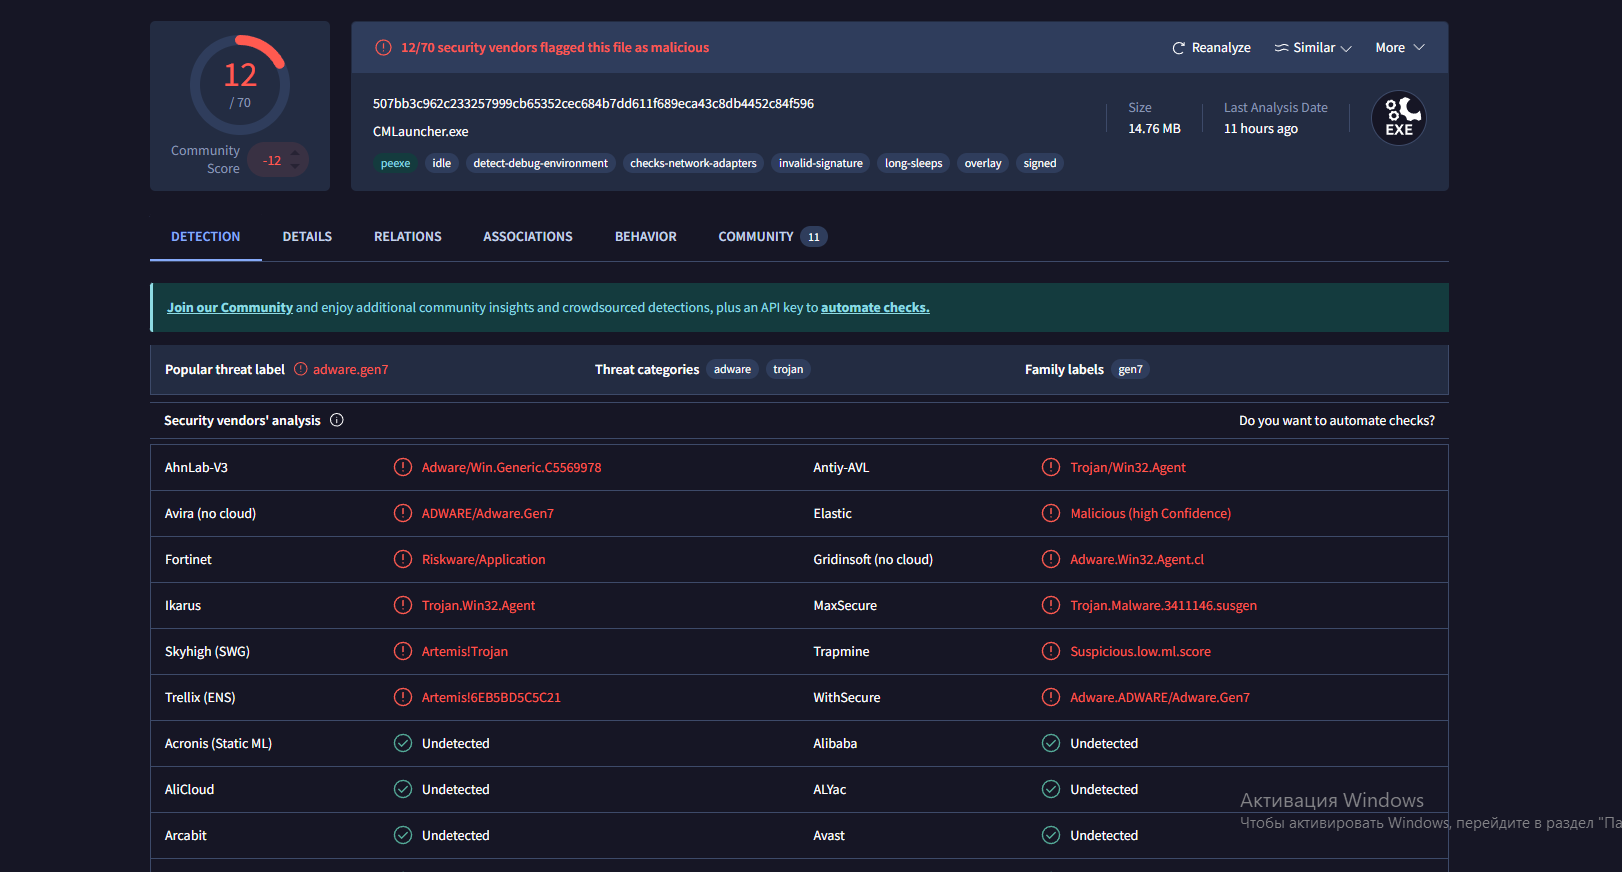Click the 11 hours ago analysis date
The image size is (1622, 872).
pyautogui.click(x=1261, y=129)
